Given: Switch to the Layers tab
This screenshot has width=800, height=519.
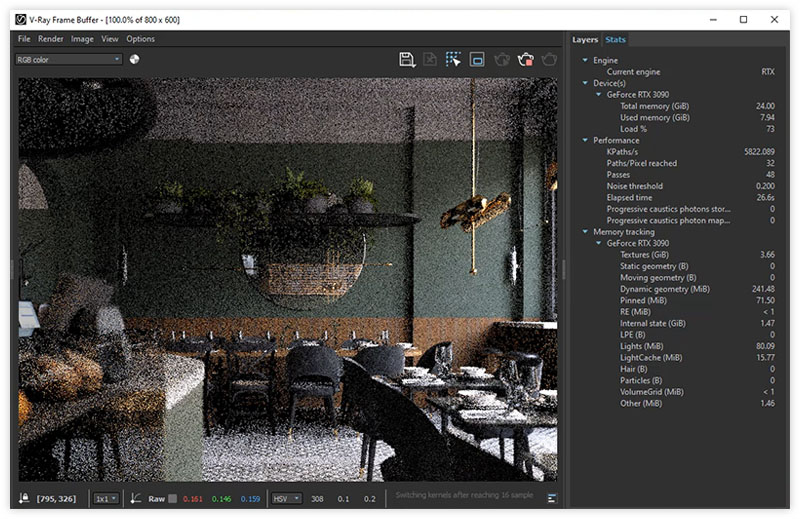Looking at the screenshot, I should 585,40.
